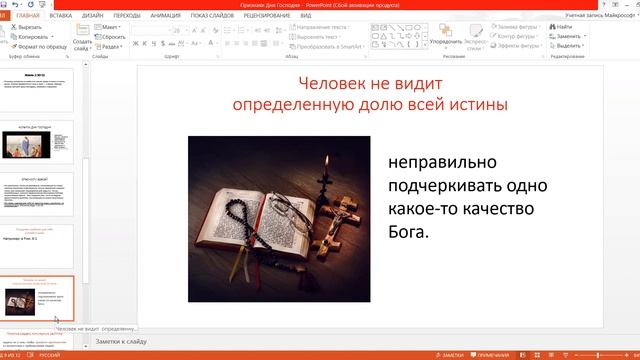Open the Replace (Заменить) dropdown arrow
This screenshot has height=360, width=640.
coord(585,36)
